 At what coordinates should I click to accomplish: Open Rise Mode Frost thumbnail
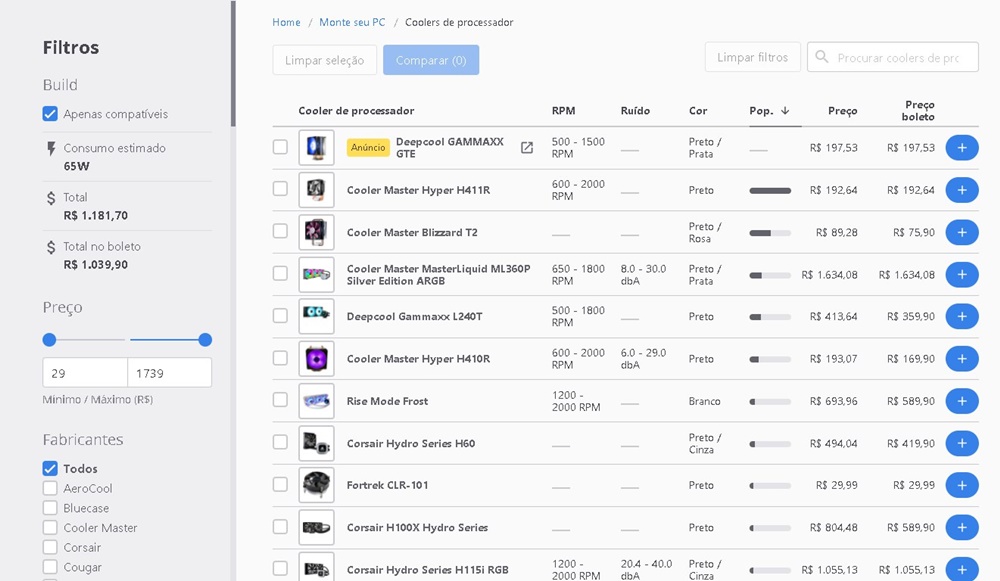pyautogui.click(x=316, y=401)
